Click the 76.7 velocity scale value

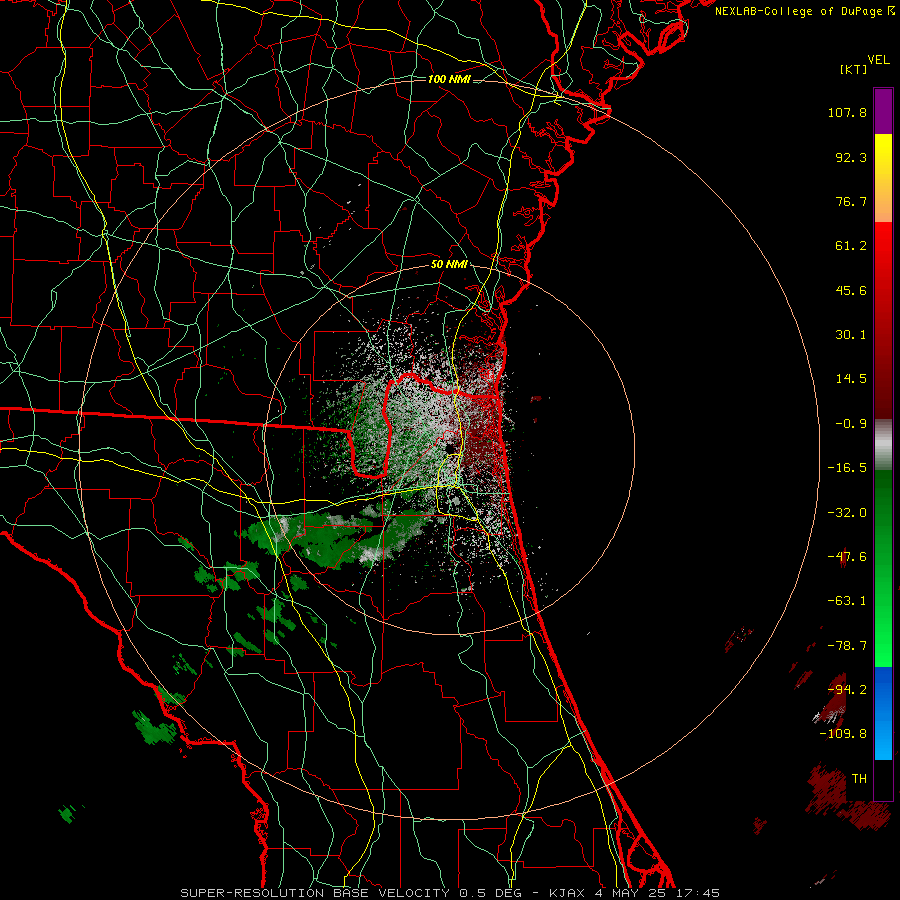pyautogui.click(x=851, y=201)
